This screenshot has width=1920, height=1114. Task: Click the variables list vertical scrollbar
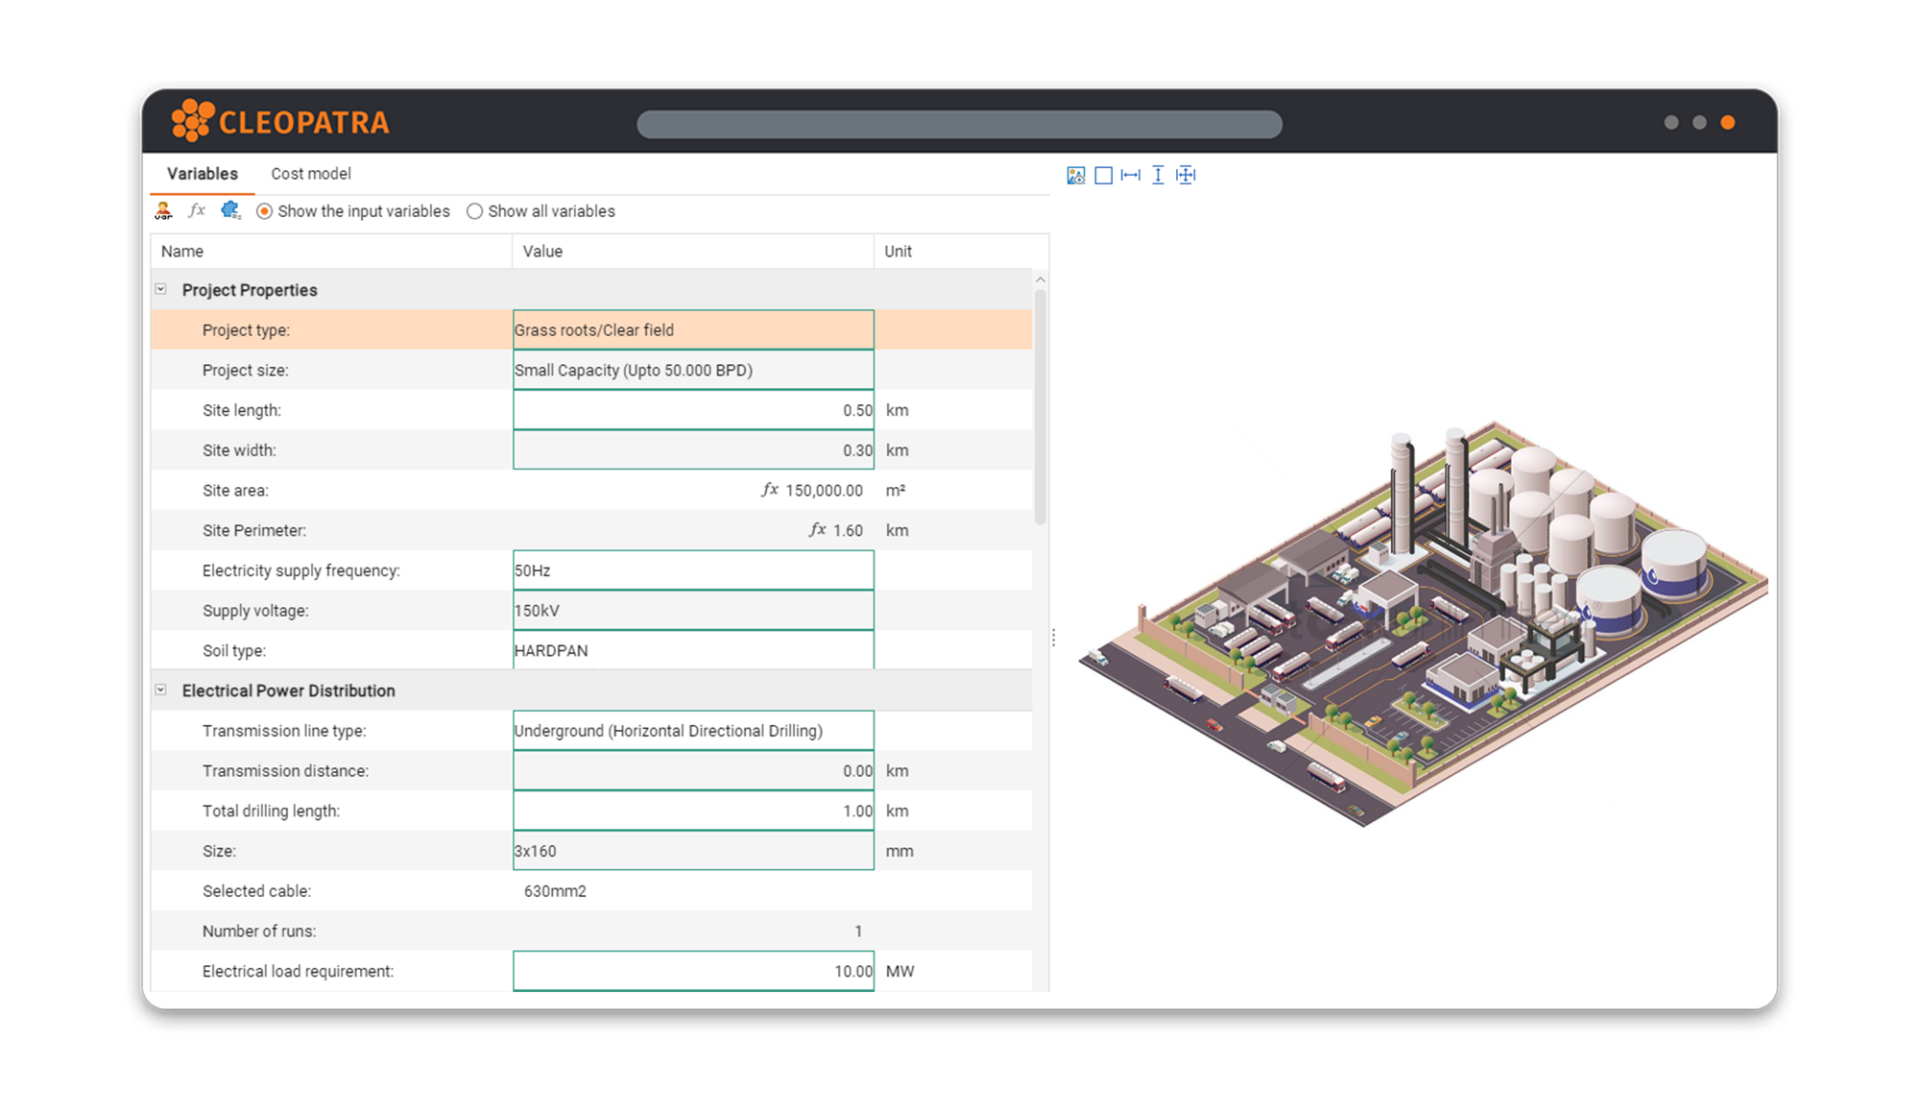pos(1040,407)
